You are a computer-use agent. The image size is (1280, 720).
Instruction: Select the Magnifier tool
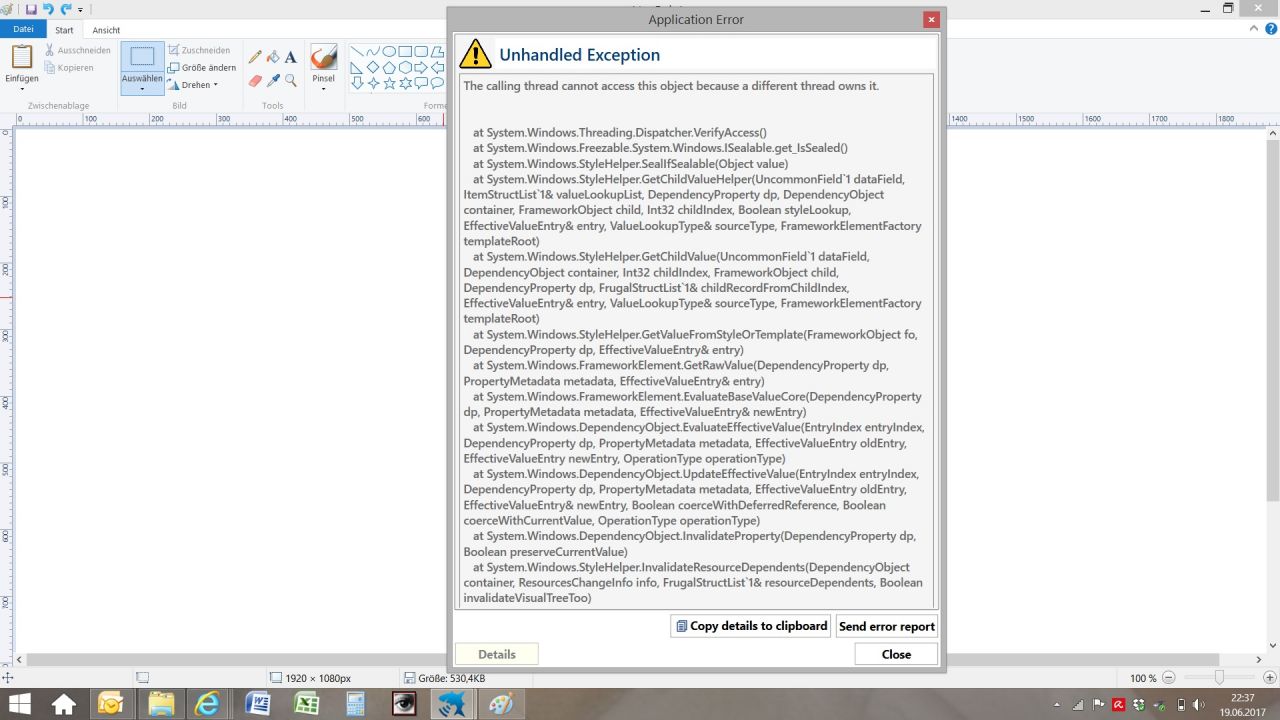pos(291,80)
